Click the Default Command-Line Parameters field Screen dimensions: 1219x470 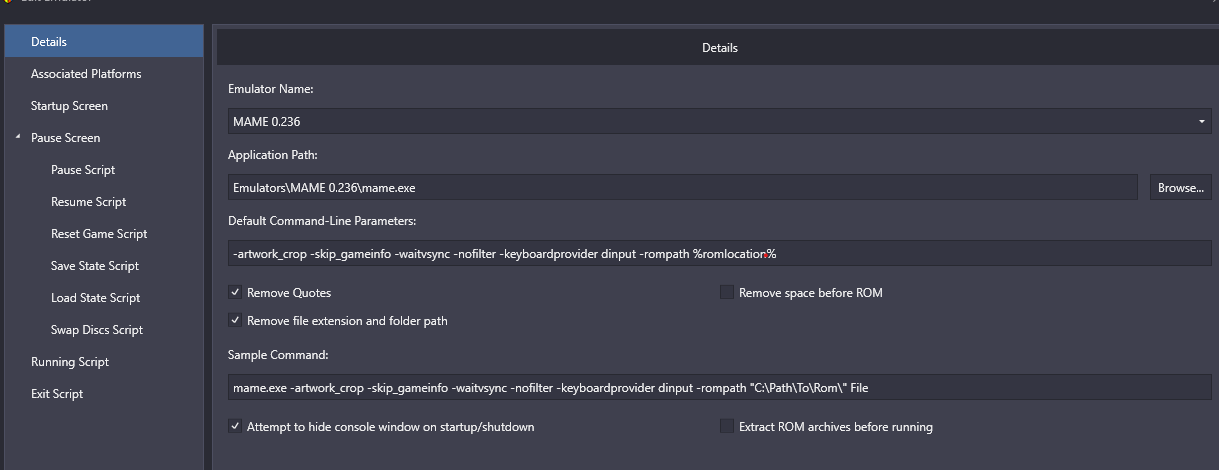click(720, 254)
